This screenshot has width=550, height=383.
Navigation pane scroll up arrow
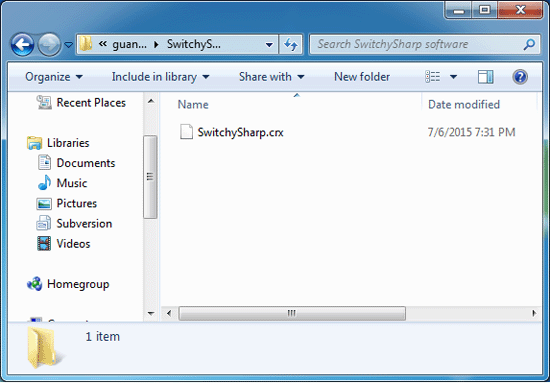click(151, 101)
